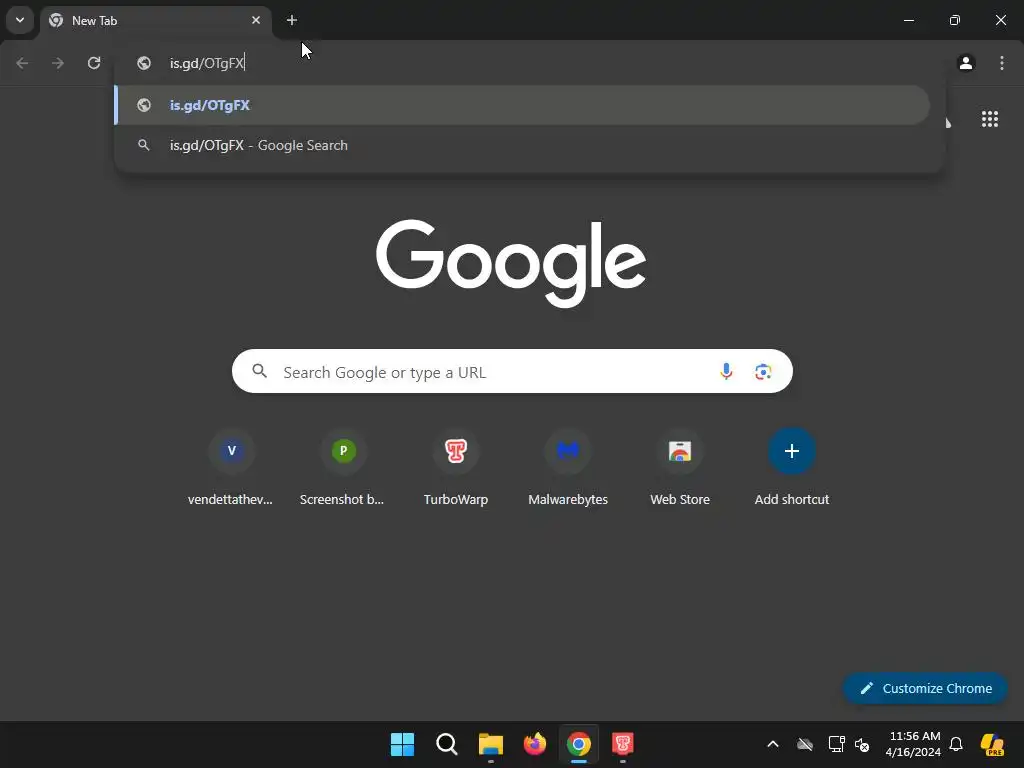Image resolution: width=1024 pixels, height=768 pixels.
Task: Click the Chrome taskbar icon
Action: click(579, 744)
